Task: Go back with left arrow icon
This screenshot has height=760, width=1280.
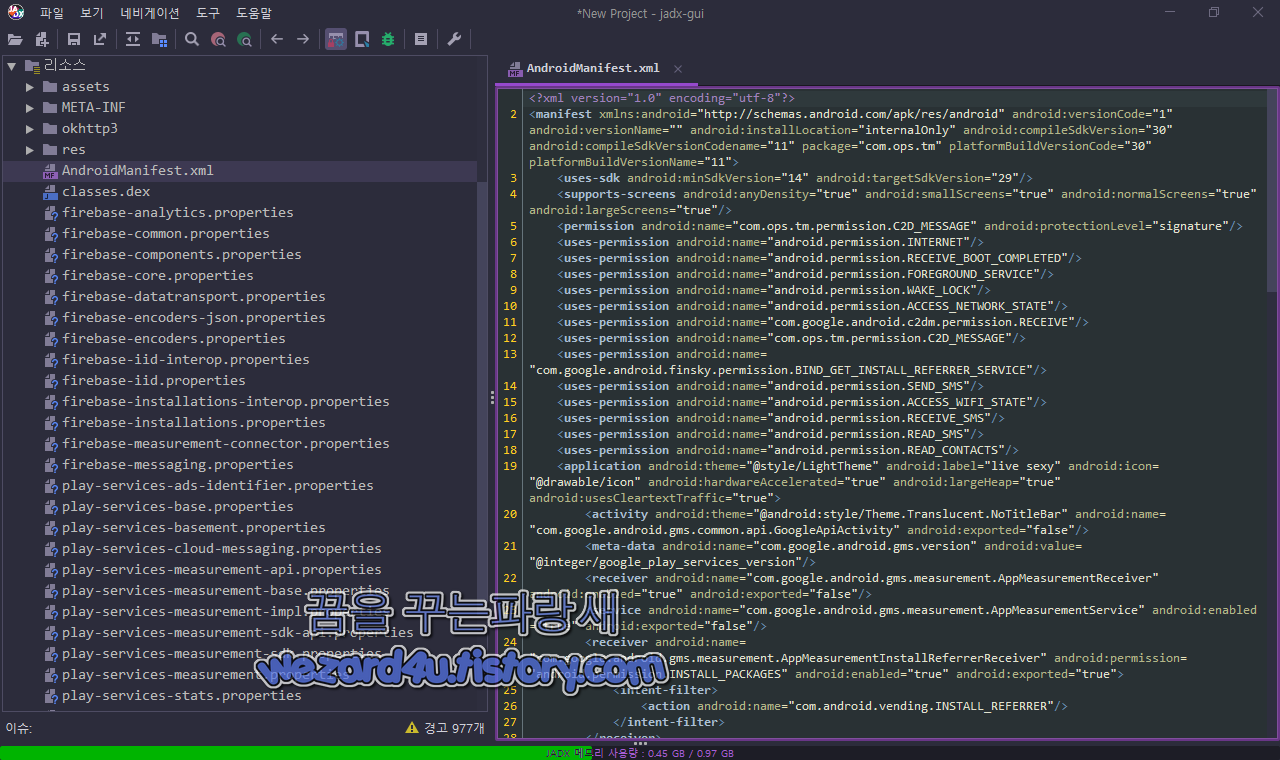Action: (277, 39)
